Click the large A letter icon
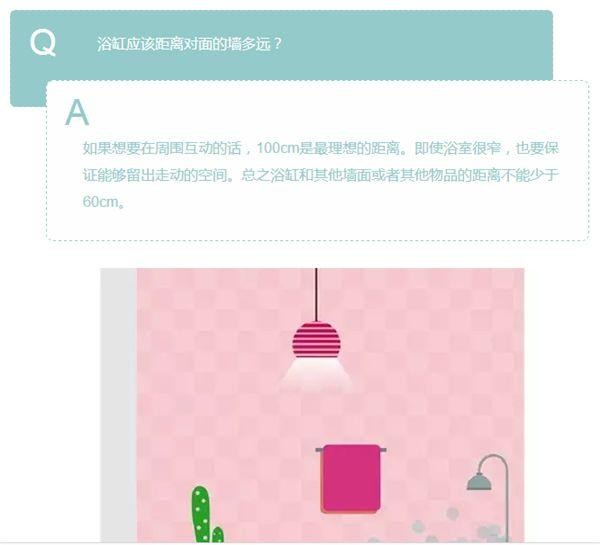The image size is (600, 545). pyautogui.click(x=77, y=113)
